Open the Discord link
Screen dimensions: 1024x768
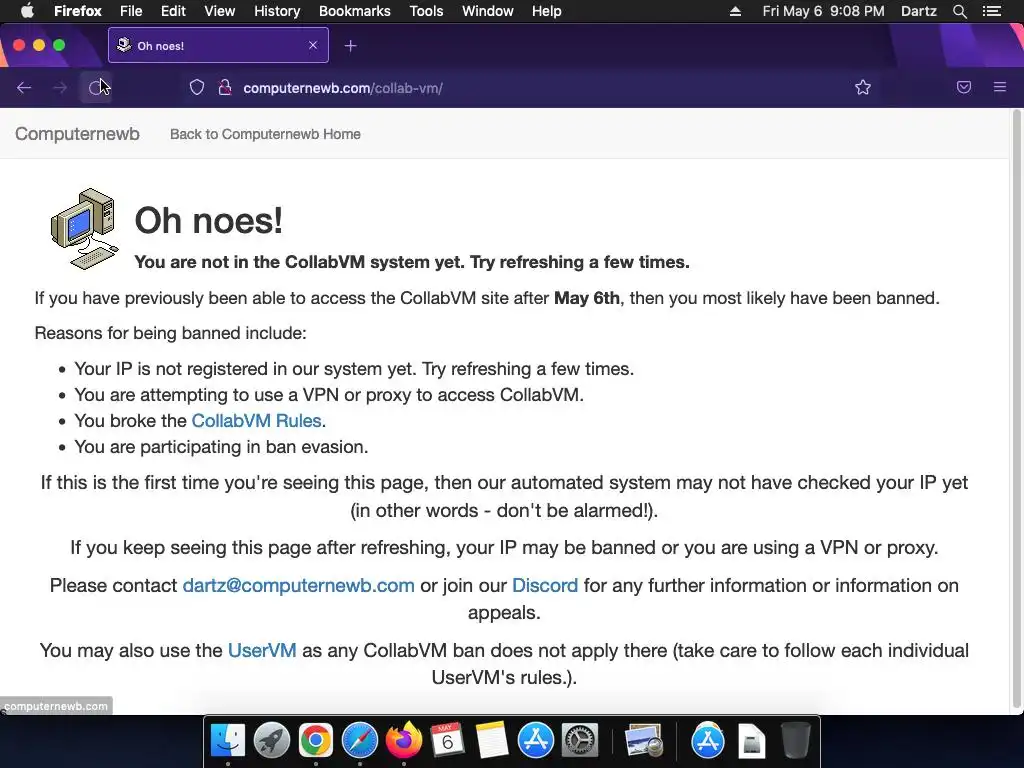pyautogui.click(x=545, y=585)
